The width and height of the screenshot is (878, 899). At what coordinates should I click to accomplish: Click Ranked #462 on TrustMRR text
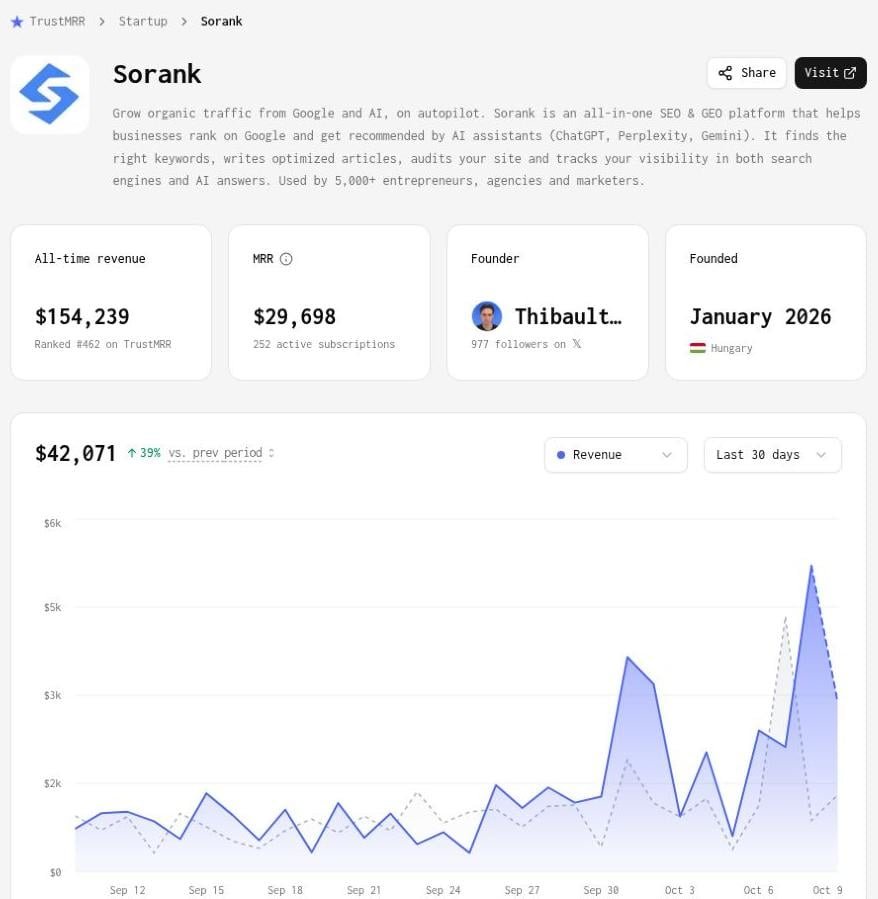pos(103,344)
